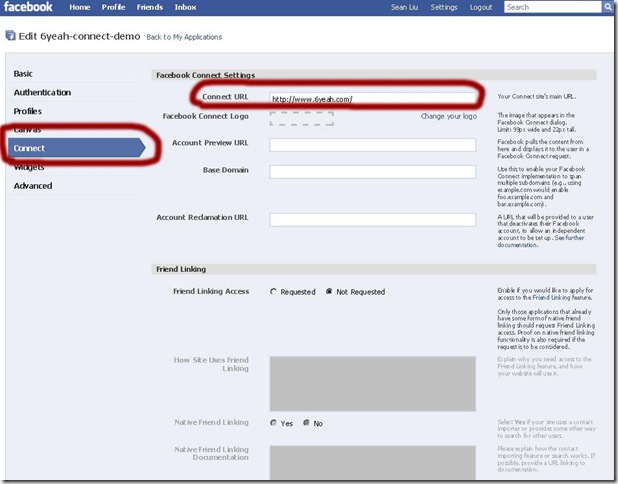Click the Logout link
Viewport: 618px width, 484px height.
pos(481,7)
